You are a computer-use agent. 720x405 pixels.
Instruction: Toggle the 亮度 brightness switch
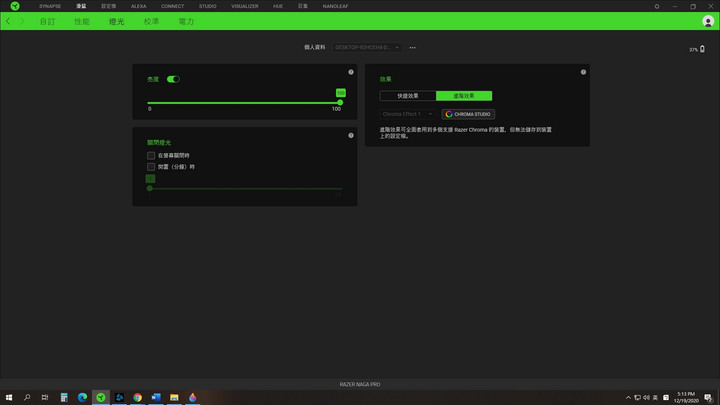pos(173,79)
